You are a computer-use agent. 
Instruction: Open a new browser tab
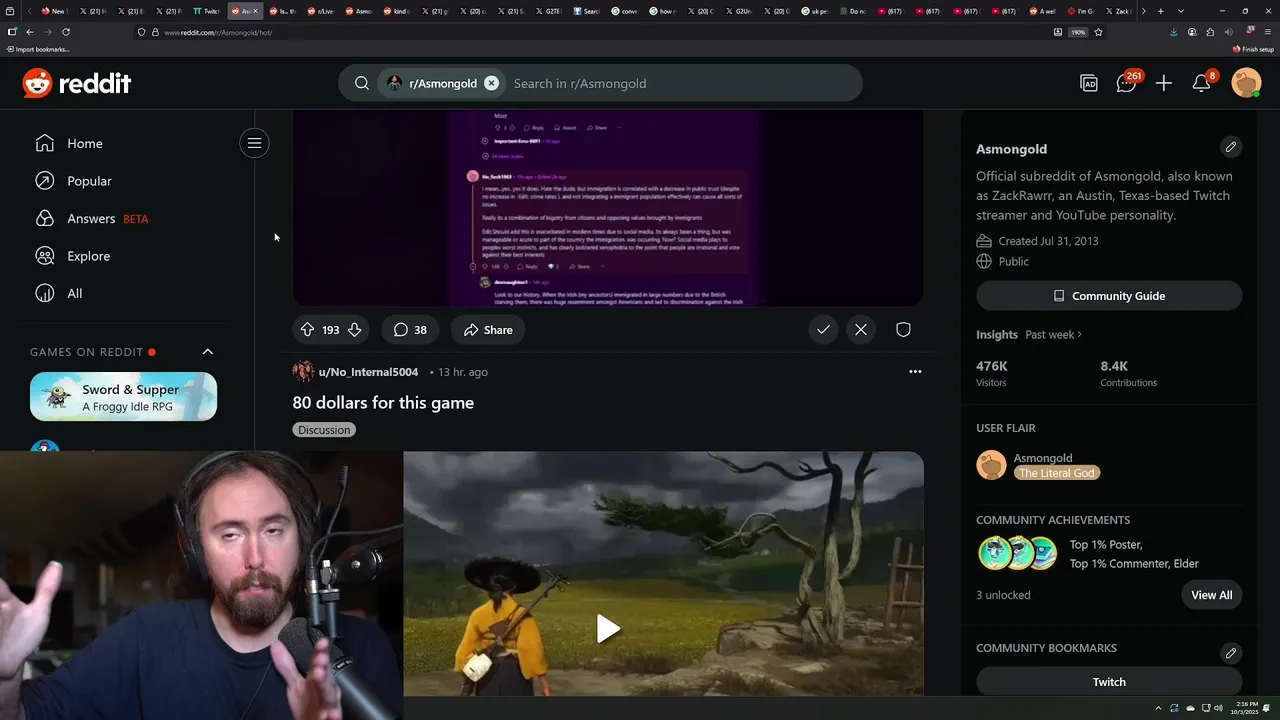(x=1160, y=11)
